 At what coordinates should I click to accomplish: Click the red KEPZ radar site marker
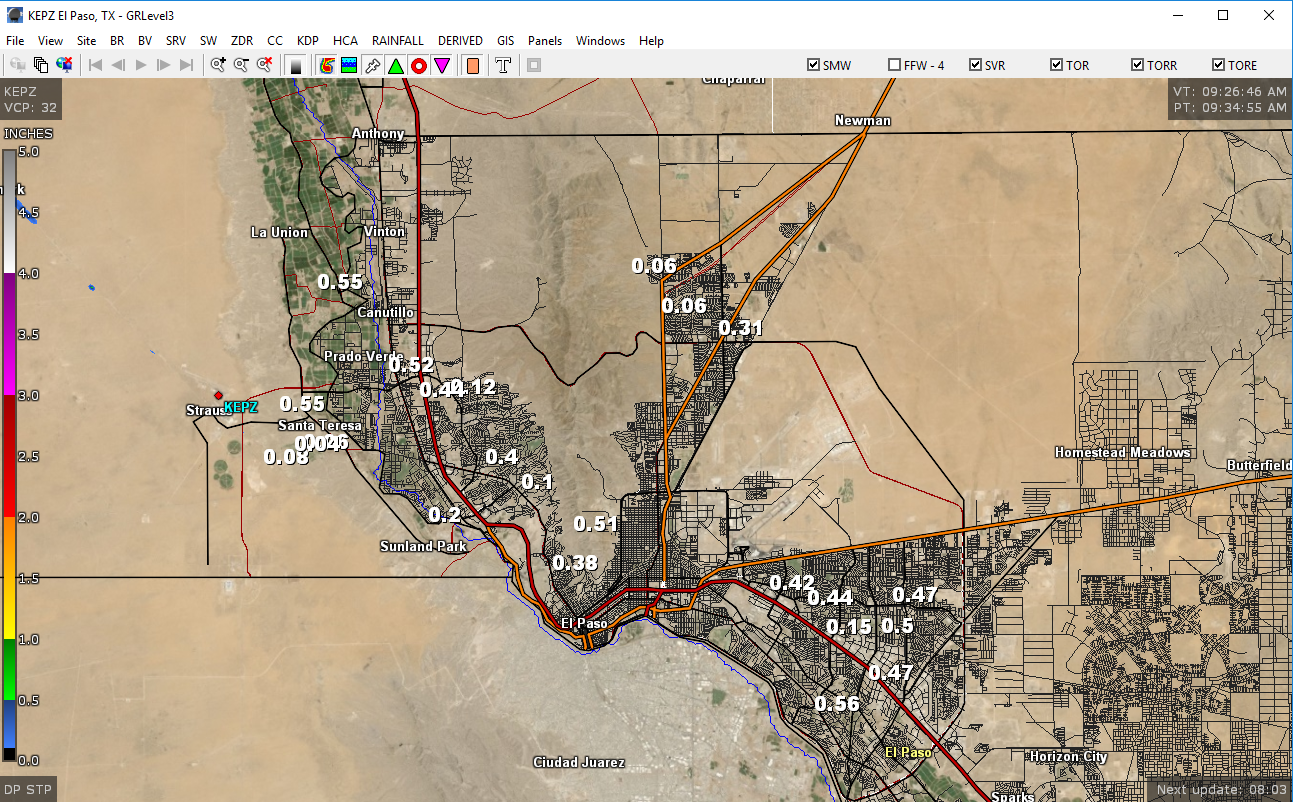click(x=218, y=395)
